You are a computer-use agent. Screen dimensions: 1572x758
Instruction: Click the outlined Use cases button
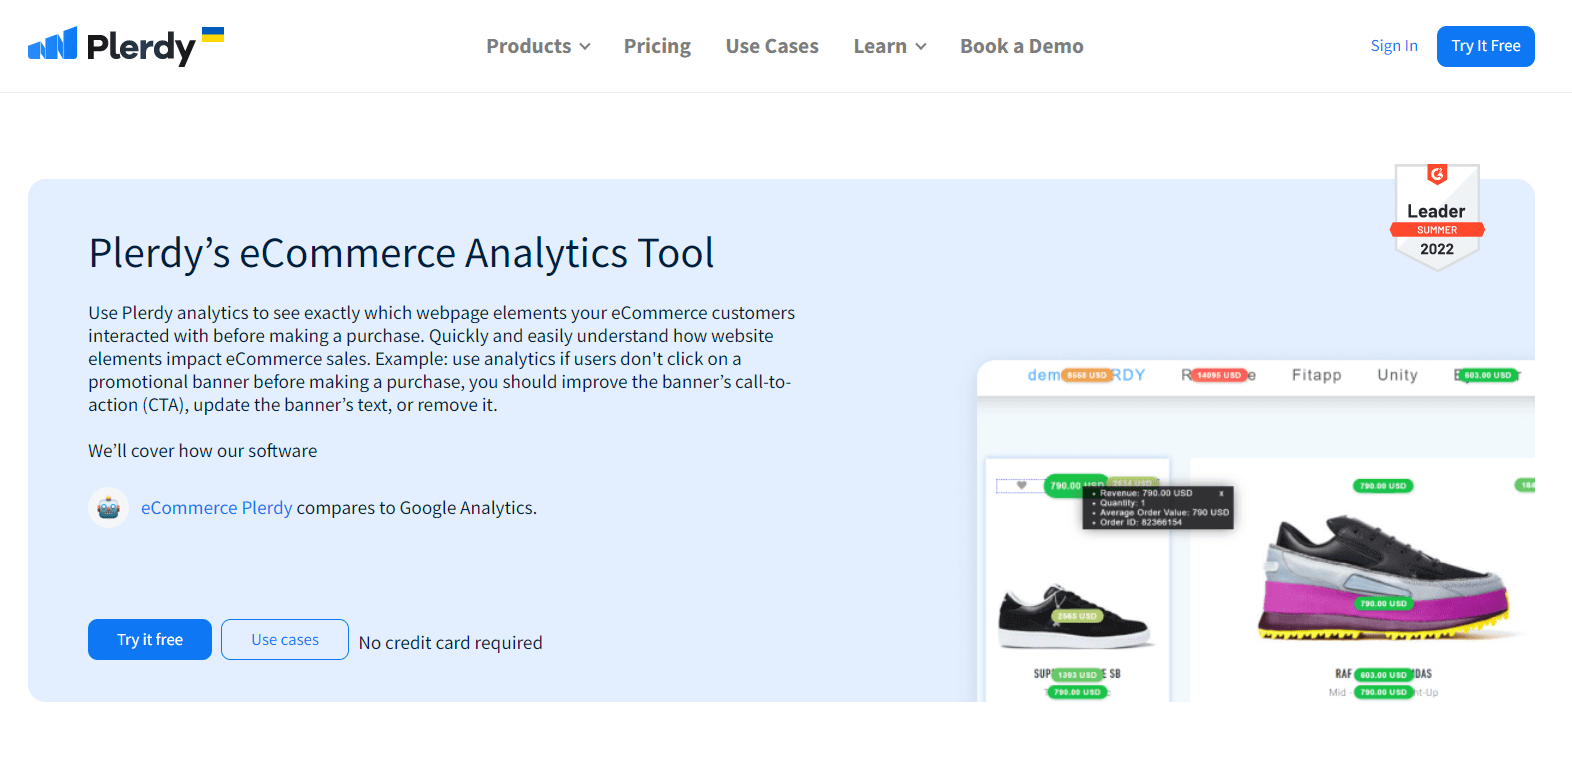pyautogui.click(x=285, y=640)
